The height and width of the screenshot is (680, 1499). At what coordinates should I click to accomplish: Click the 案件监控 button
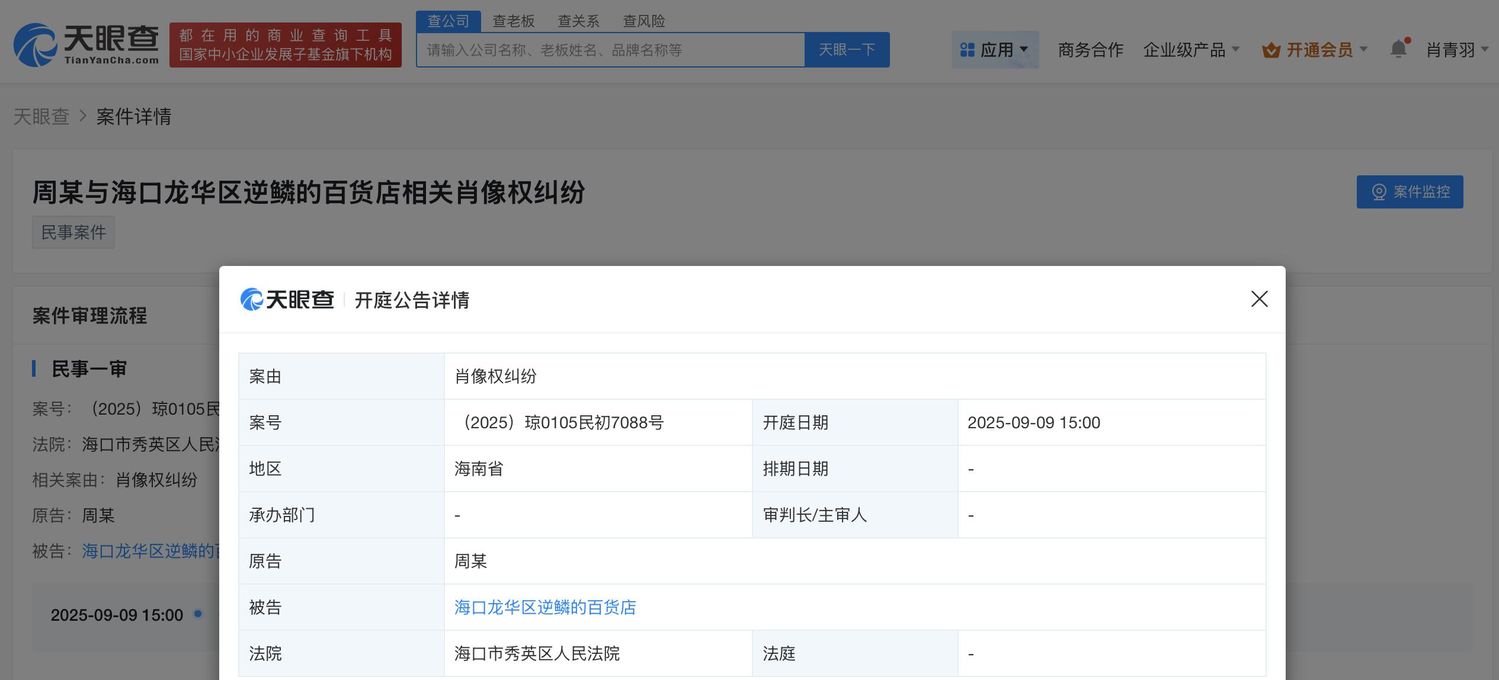pyautogui.click(x=1410, y=192)
